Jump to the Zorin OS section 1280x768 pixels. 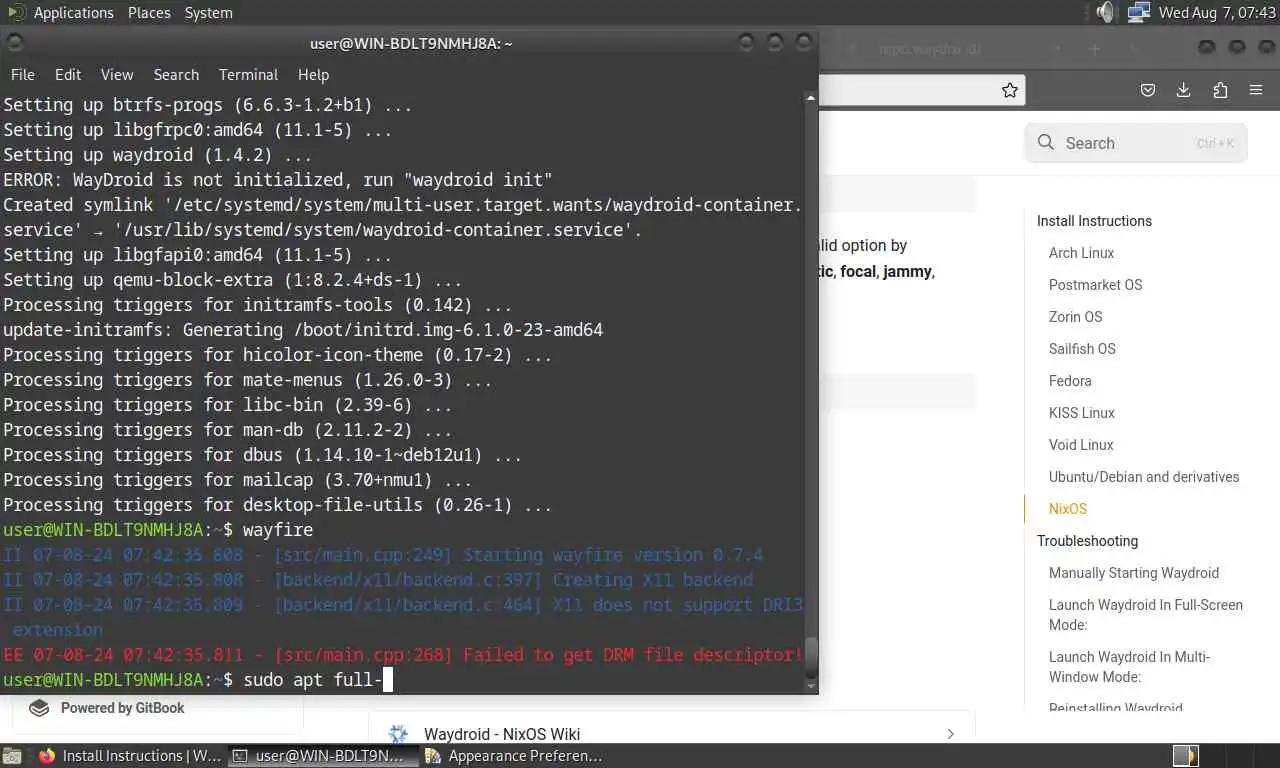point(1075,317)
